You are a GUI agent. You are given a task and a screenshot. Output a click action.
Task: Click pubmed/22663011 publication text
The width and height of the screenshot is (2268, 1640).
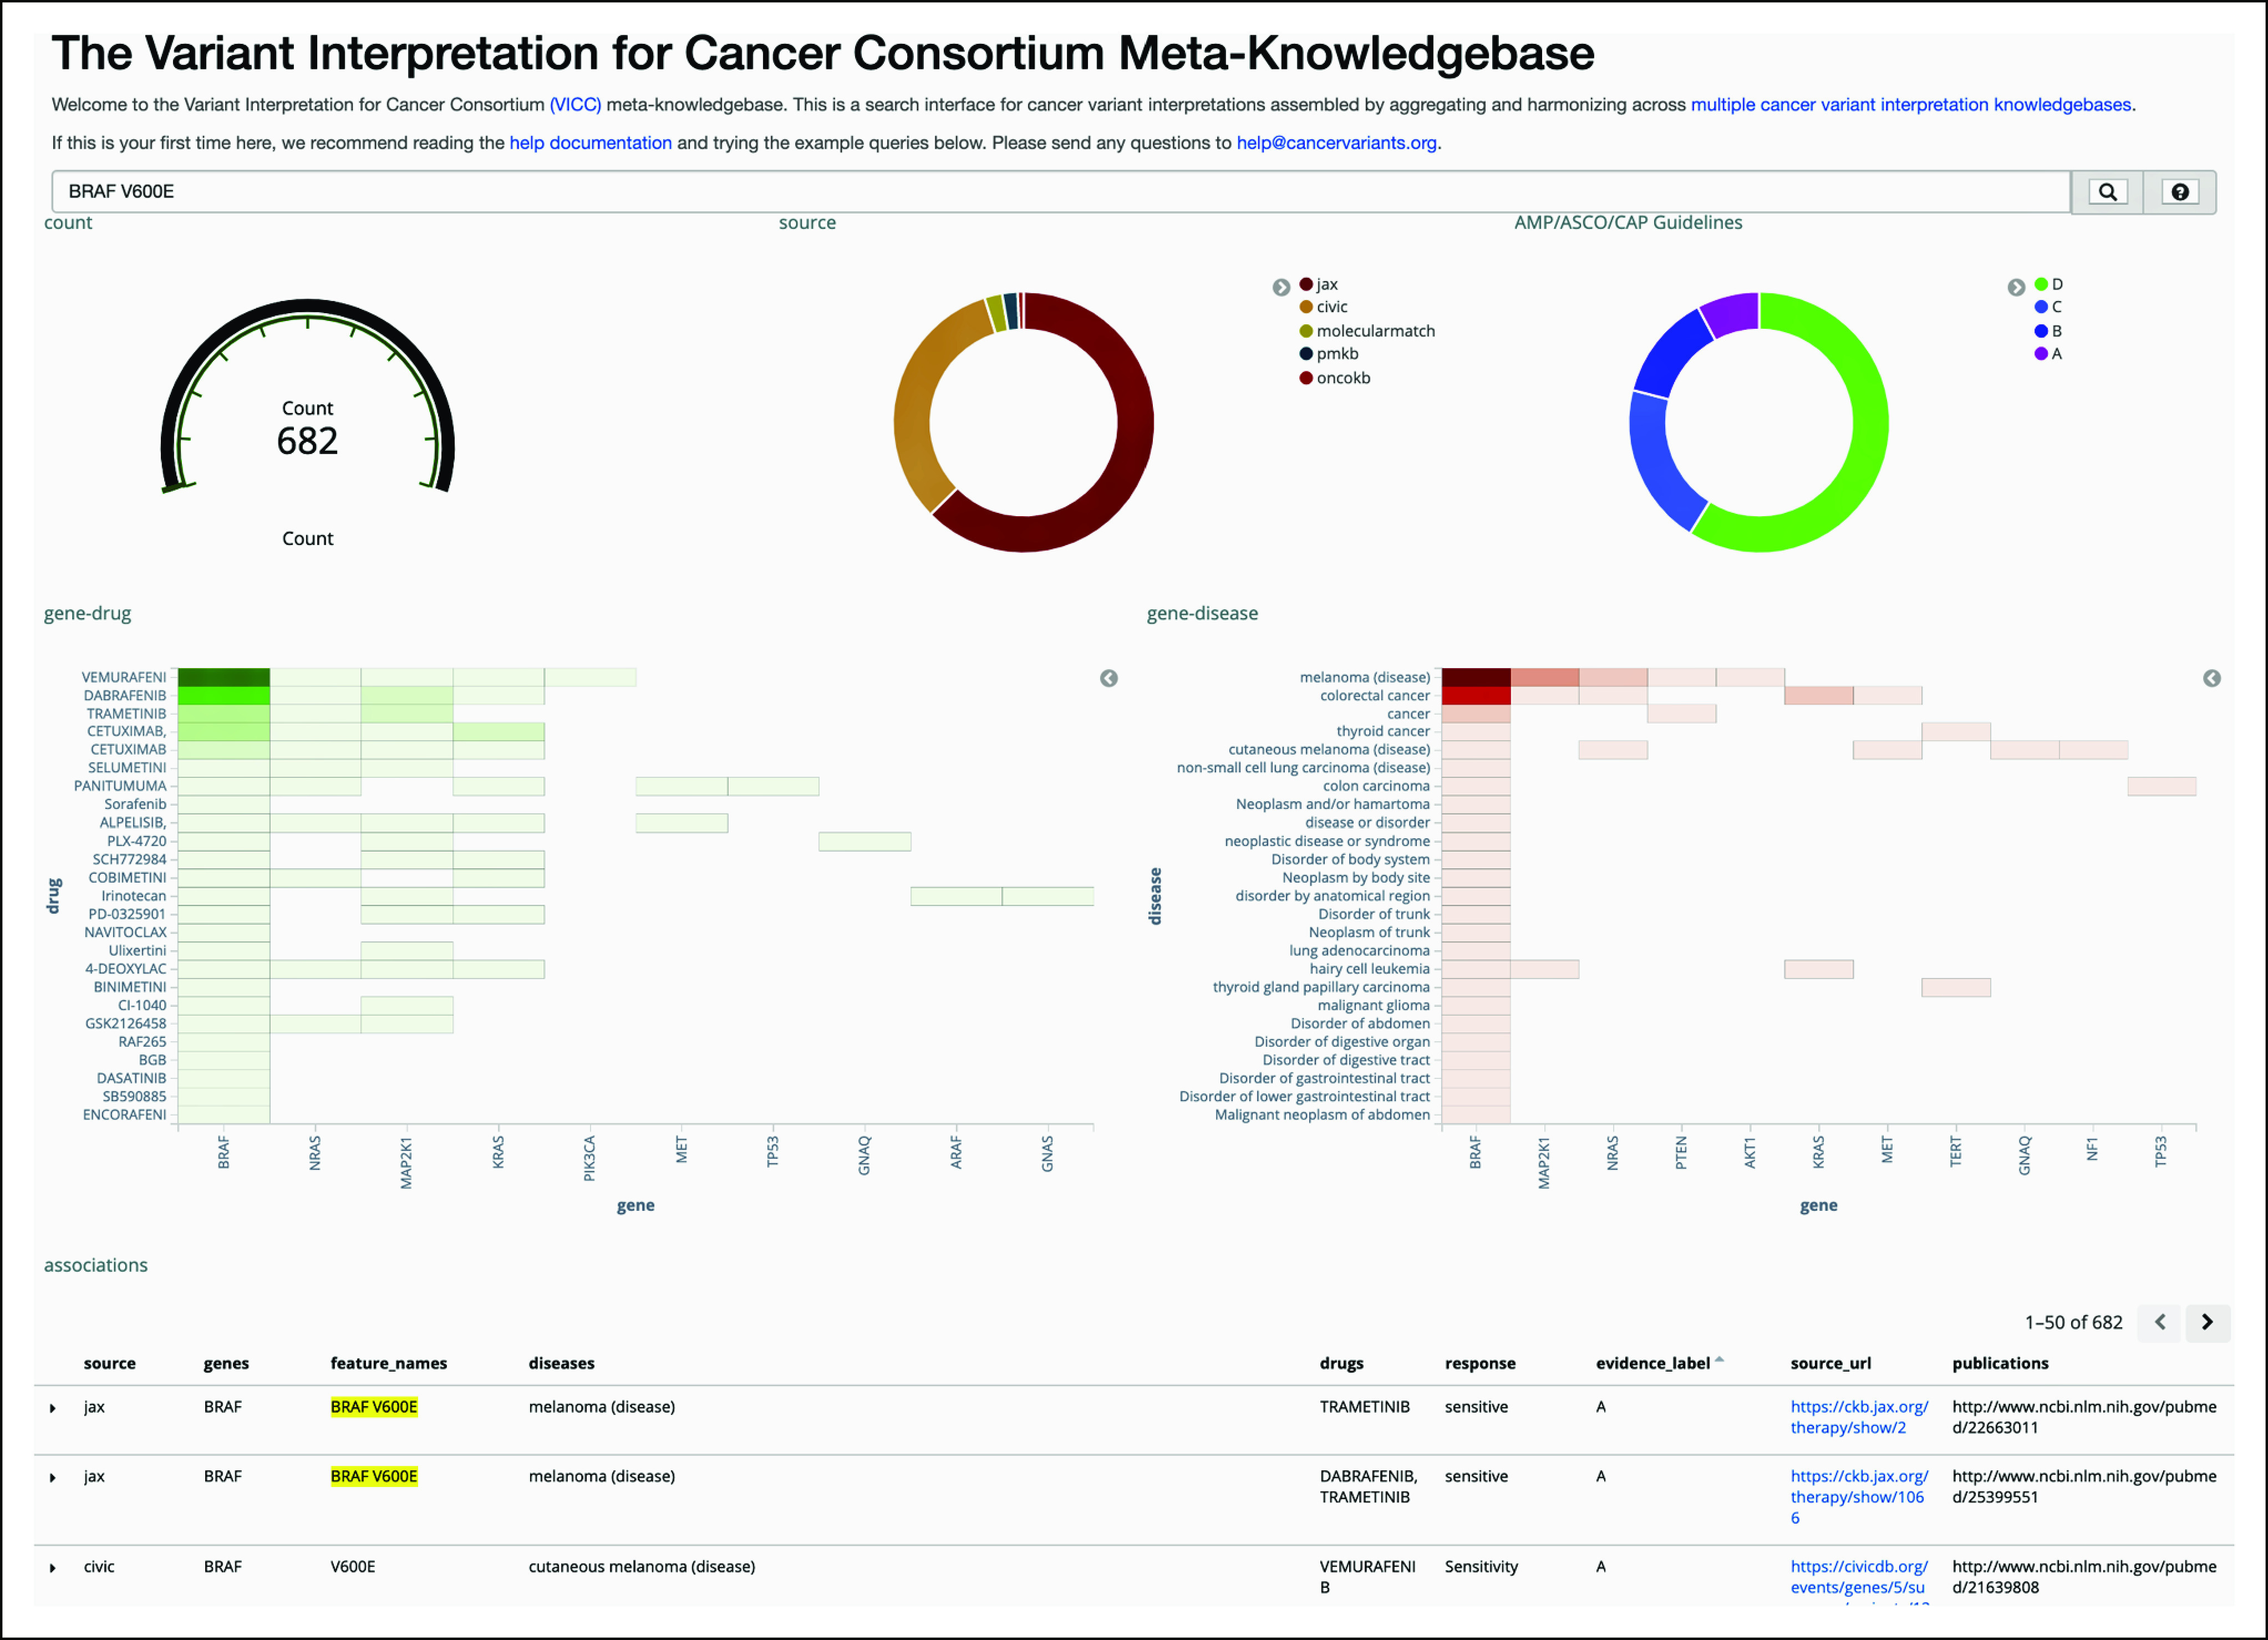point(2084,1418)
